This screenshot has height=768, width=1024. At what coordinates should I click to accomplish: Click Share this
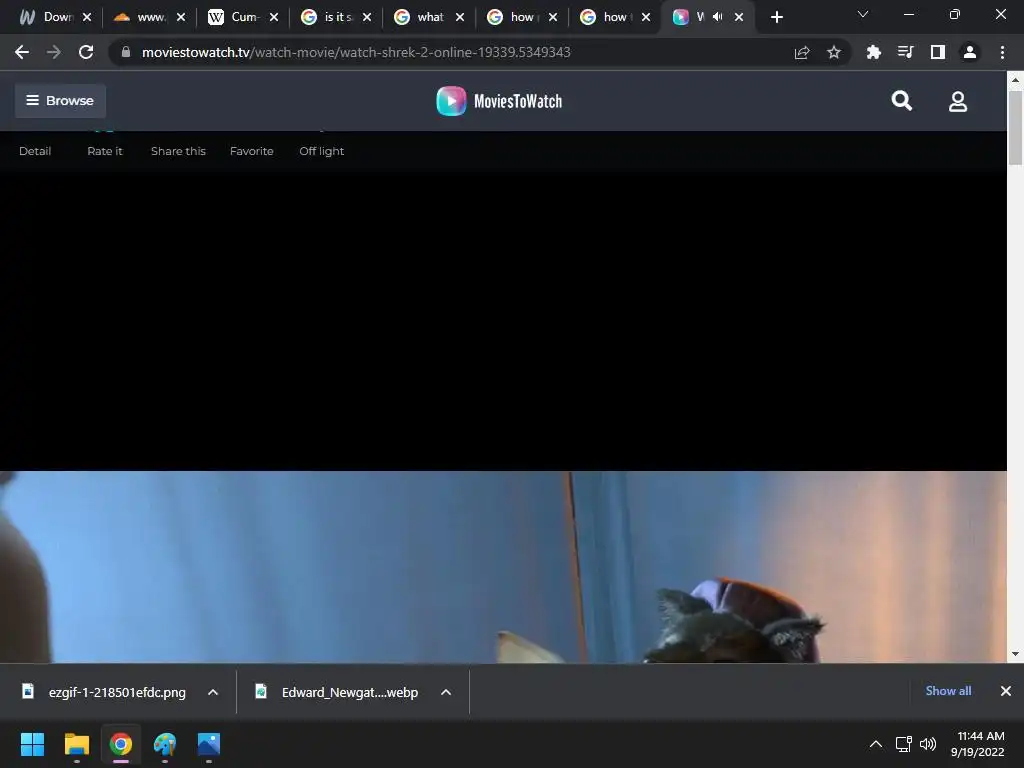tap(178, 151)
